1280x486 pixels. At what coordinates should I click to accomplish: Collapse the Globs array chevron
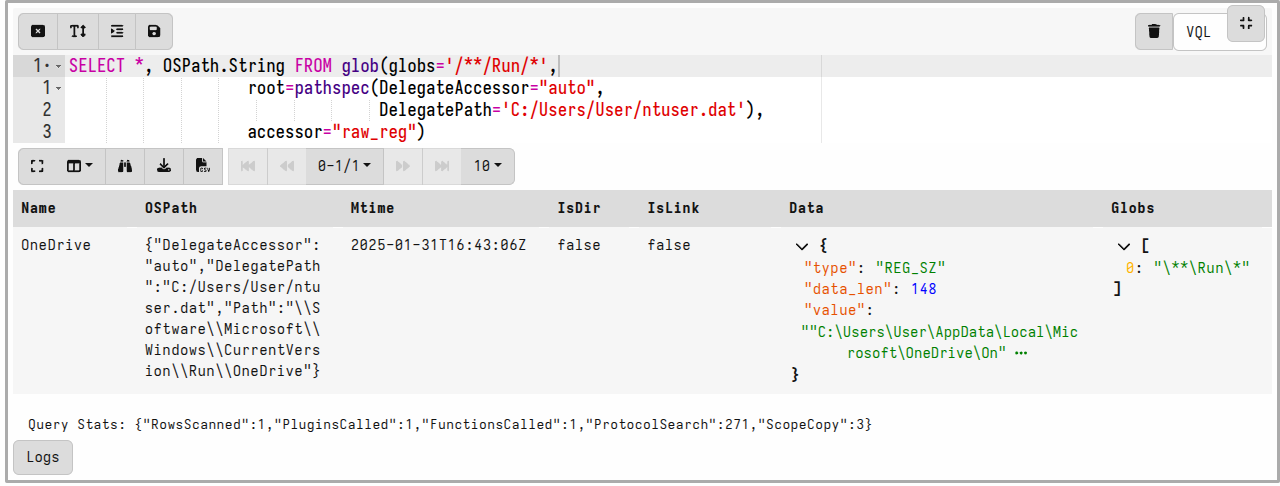(x=1124, y=245)
